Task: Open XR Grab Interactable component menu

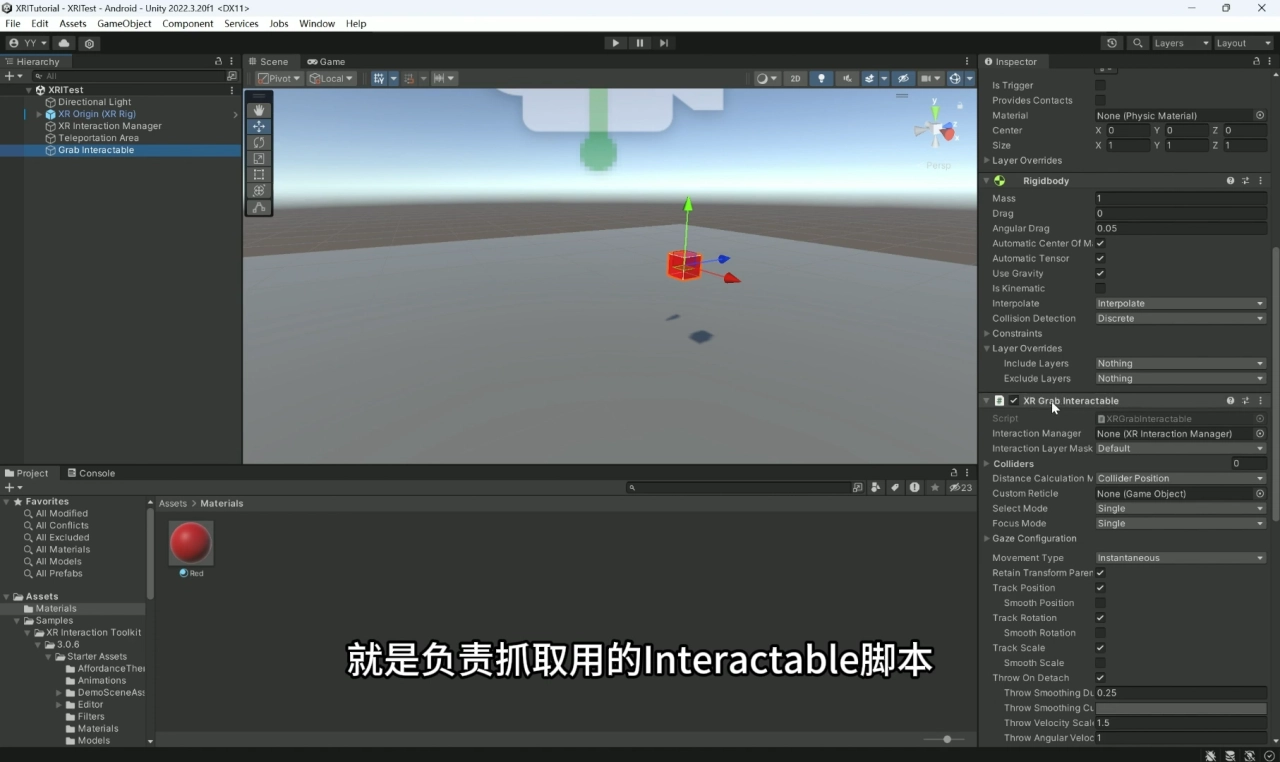Action: 1260,401
